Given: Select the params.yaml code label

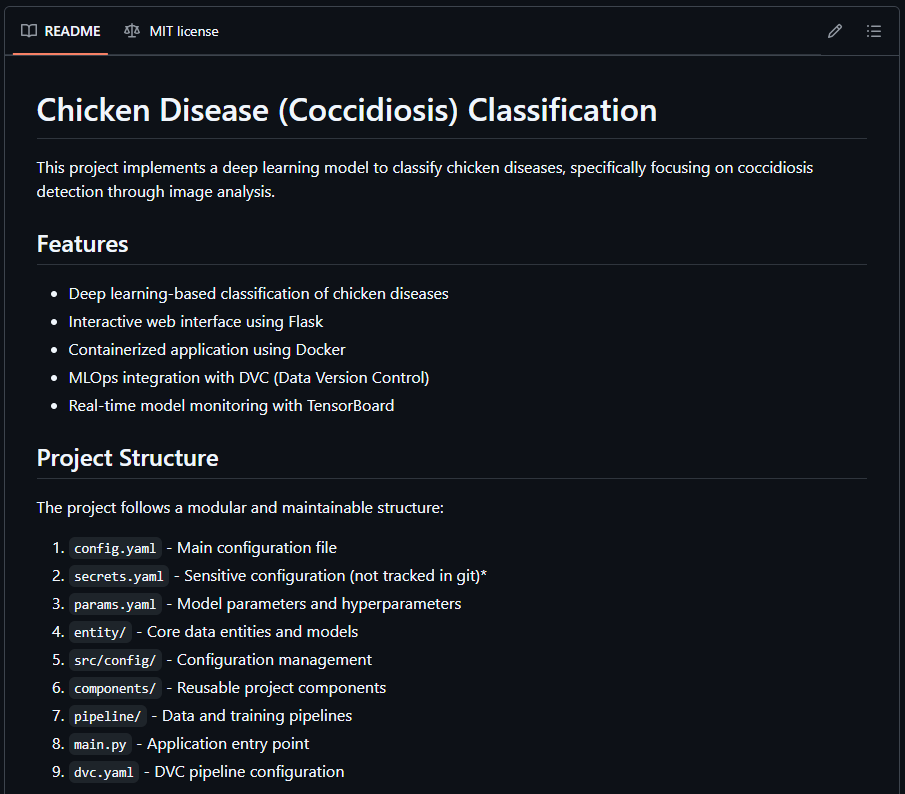Looking at the screenshot, I should (115, 604).
